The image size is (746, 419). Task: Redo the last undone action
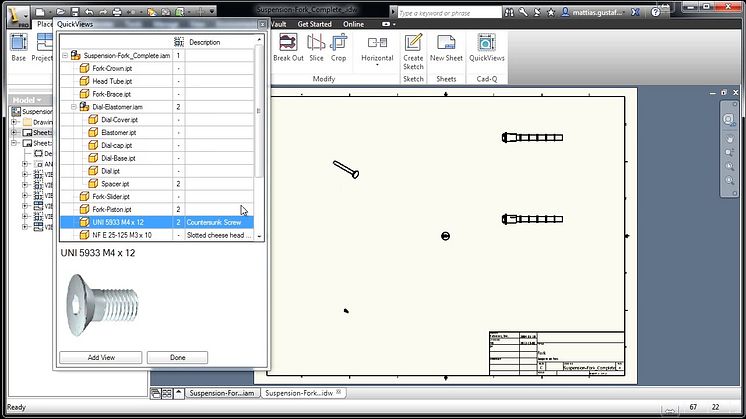point(103,11)
